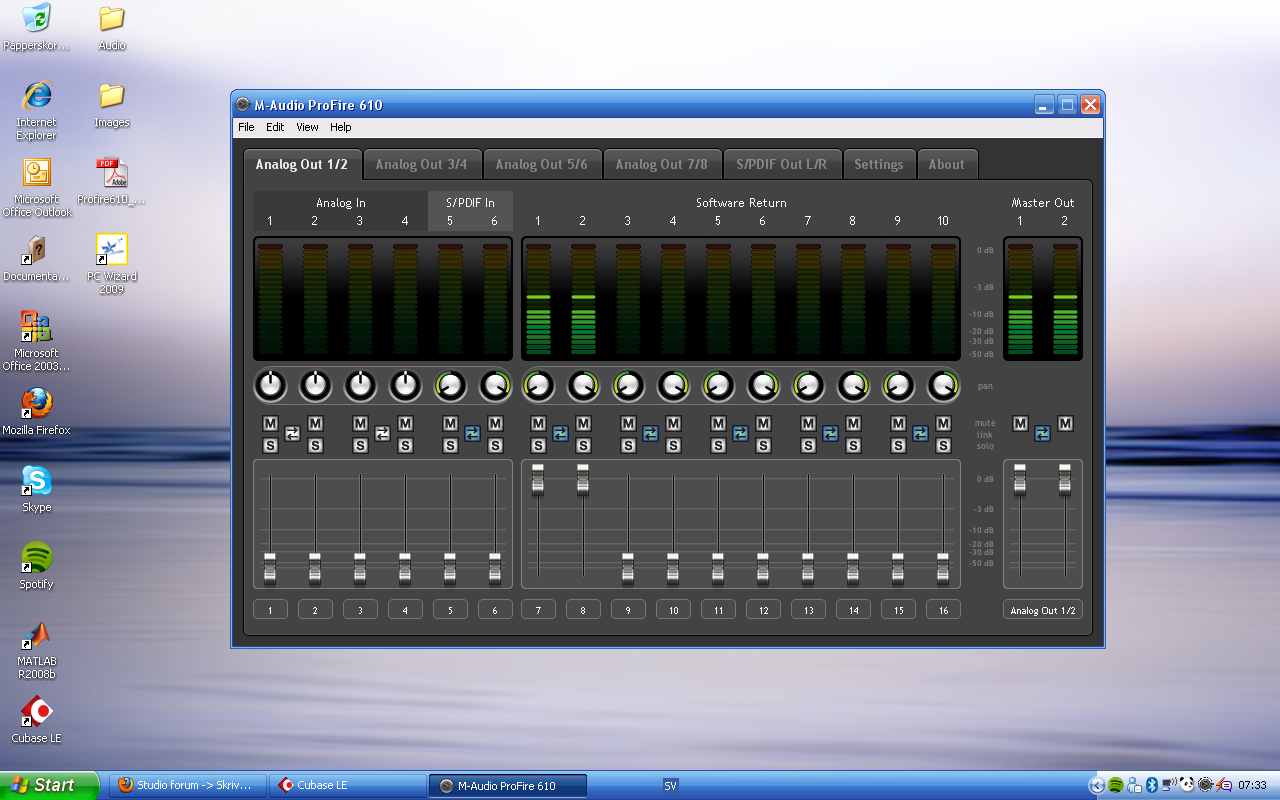The height and width of the screenshot is (800, 1280).
Task: Select the Images folder on desktop
Action: click(112, 103)
